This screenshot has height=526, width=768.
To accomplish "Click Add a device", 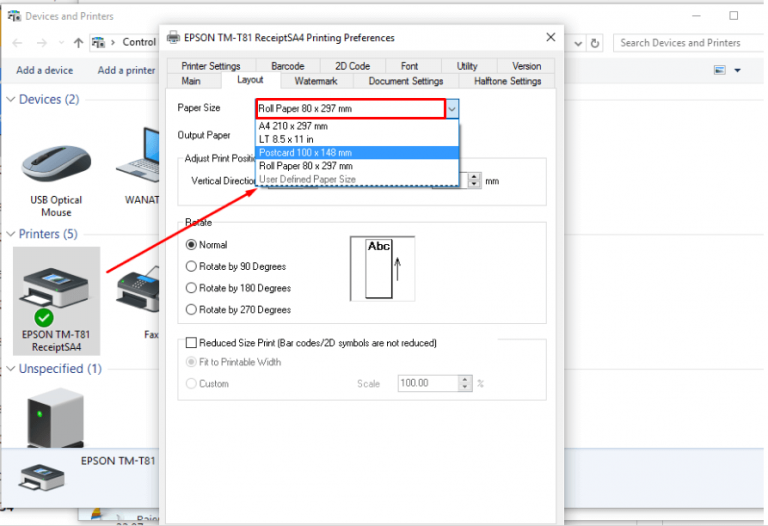I will coord(45,70).
